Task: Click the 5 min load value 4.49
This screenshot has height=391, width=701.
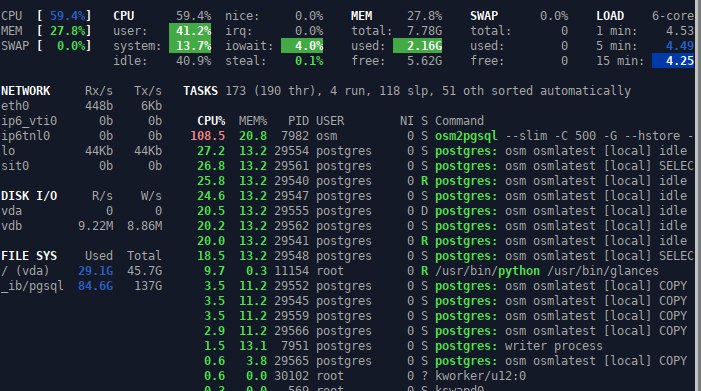Action: [x=680, y=46]
